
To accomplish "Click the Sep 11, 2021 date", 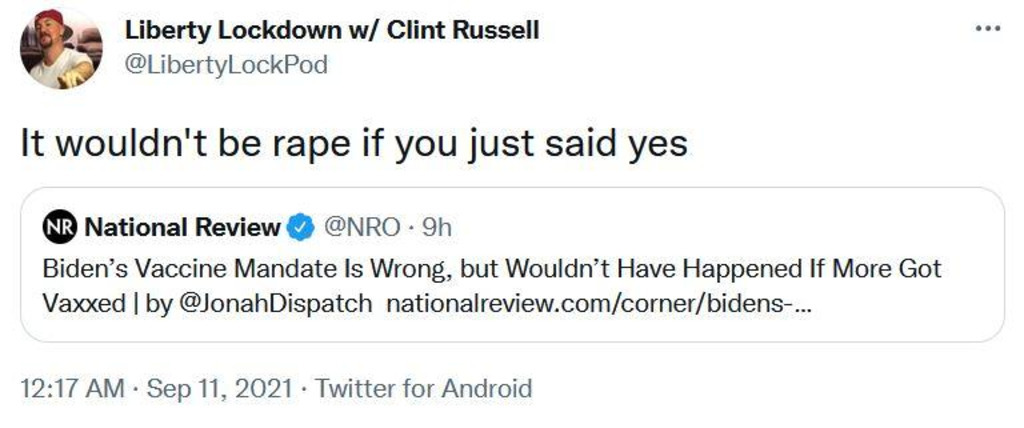I will (221, 389).
